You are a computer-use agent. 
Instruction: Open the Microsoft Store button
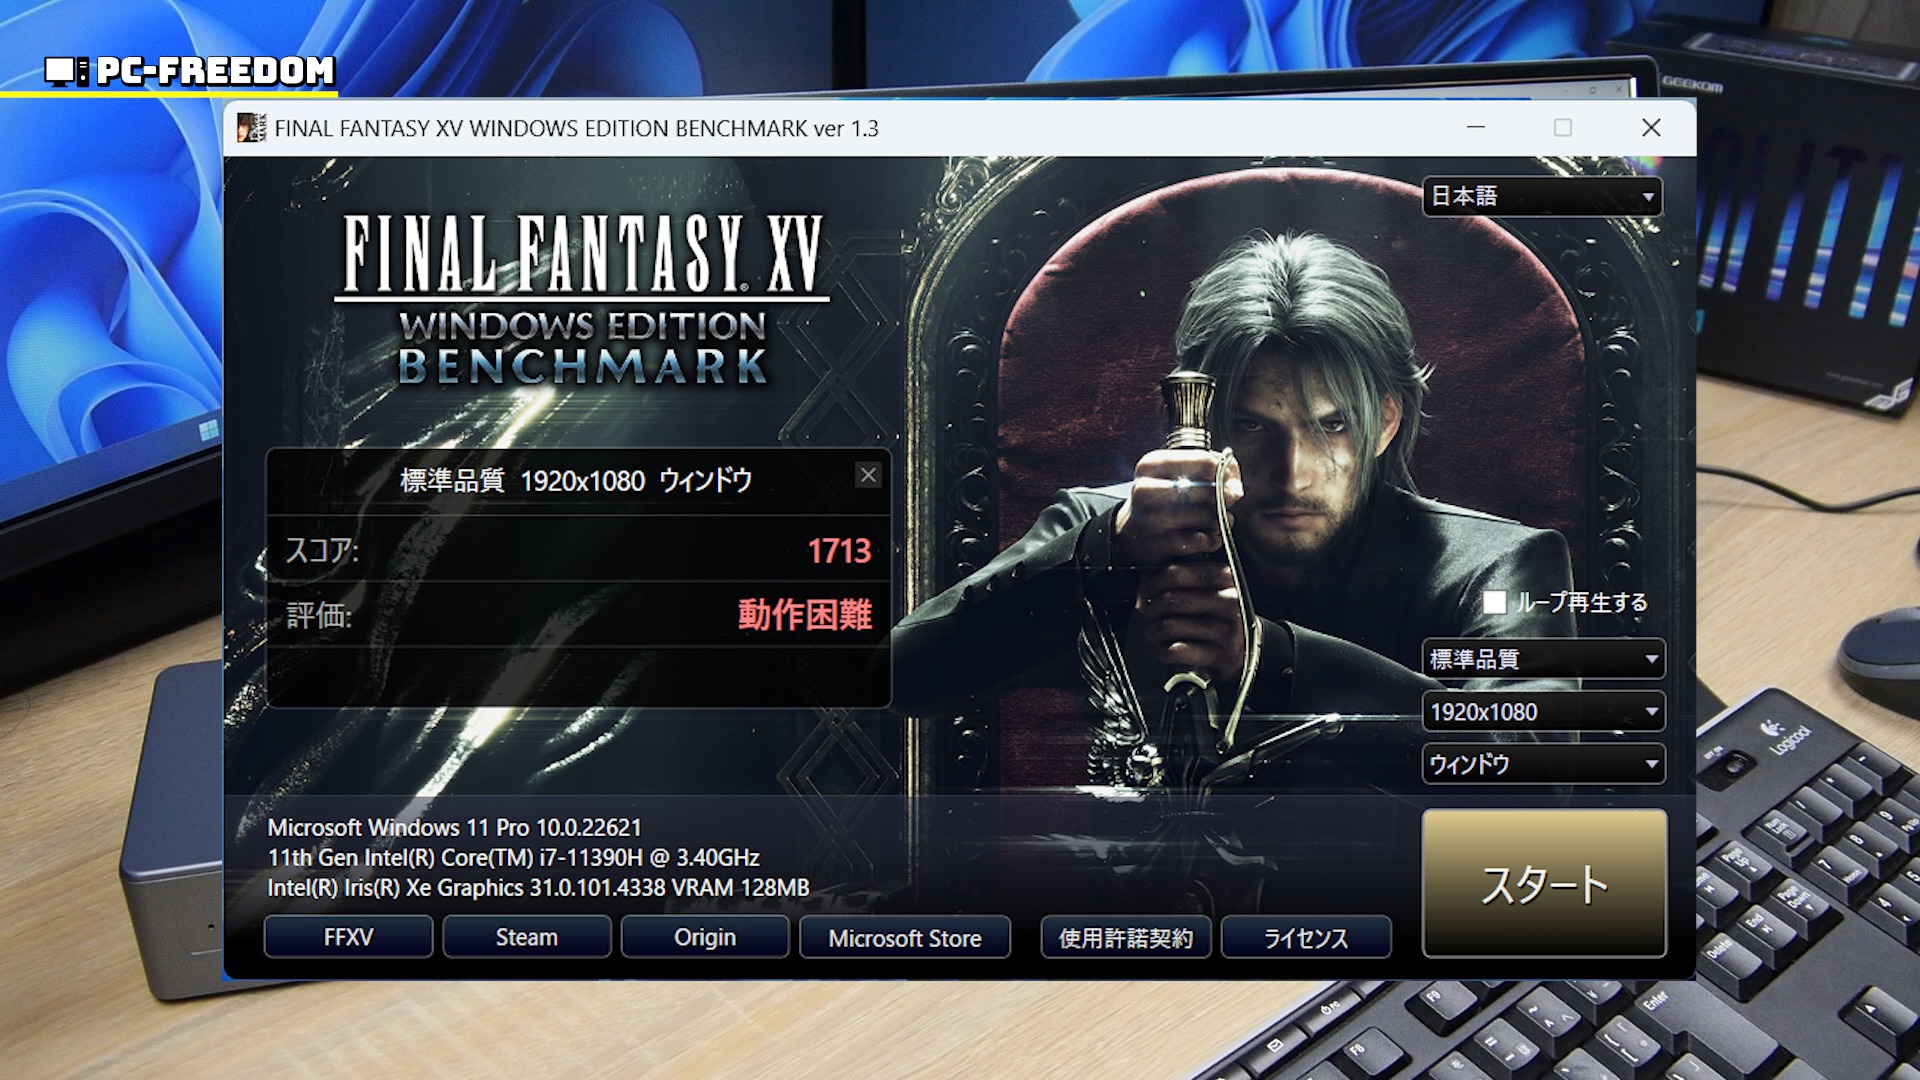point(904,938)
